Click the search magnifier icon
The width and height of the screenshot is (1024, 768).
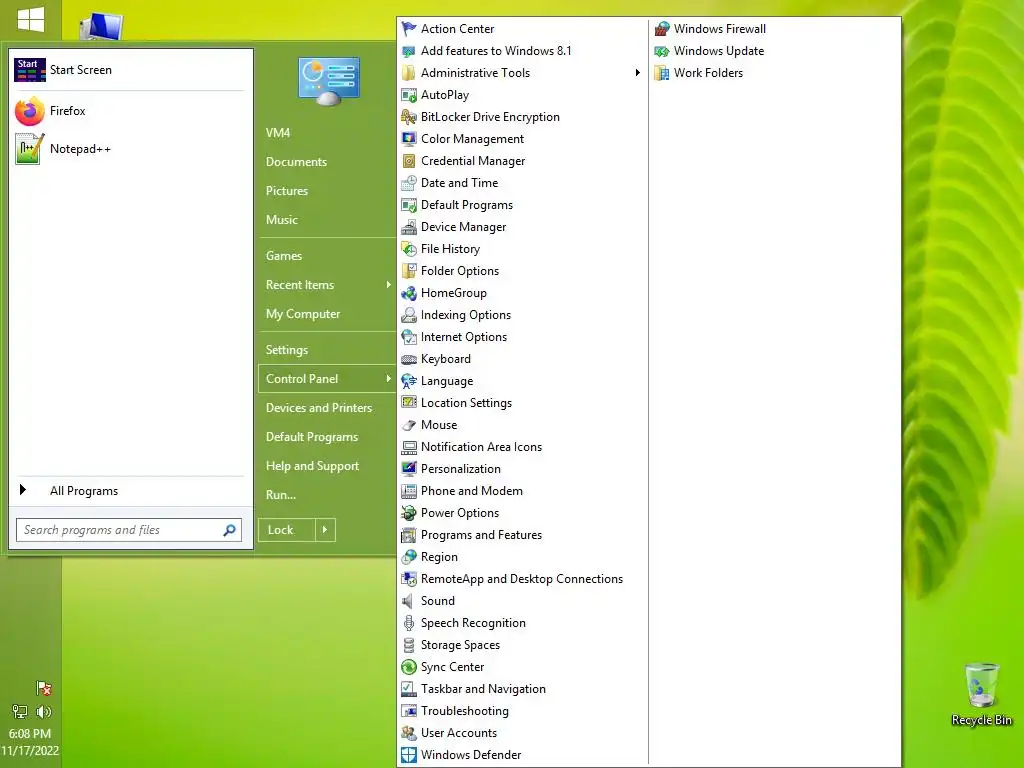click(229, 530)
